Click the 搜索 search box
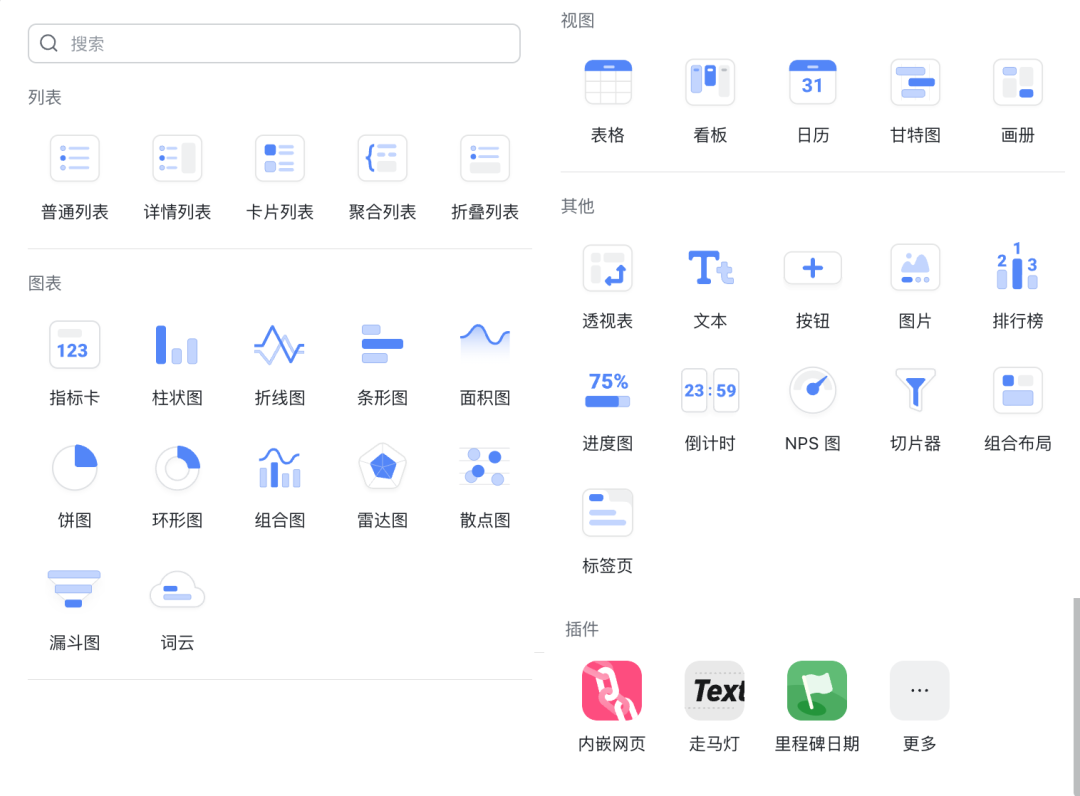 (x=274, y=43)
